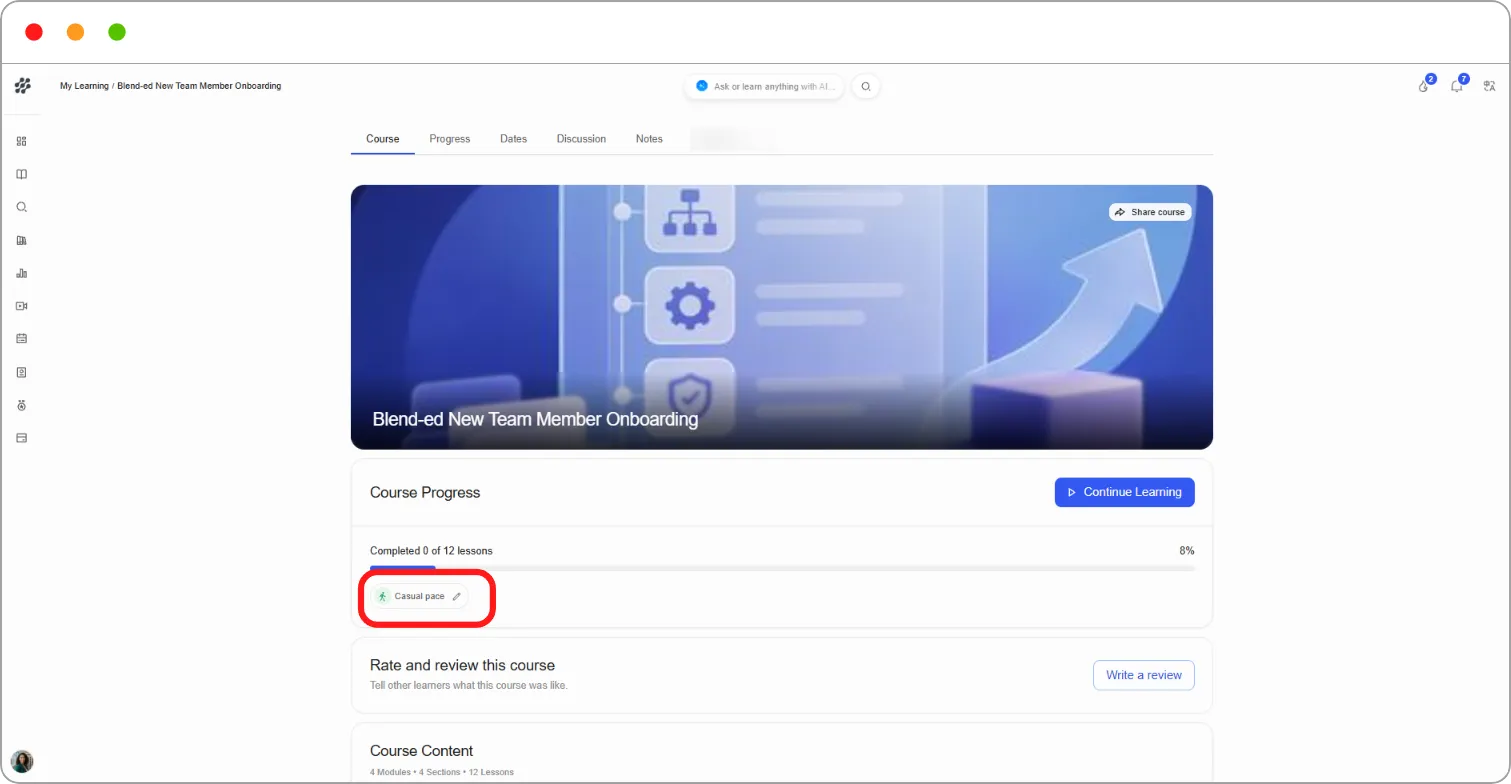Click the Course Content heading
This screenshot has width=1511, height=784.
point(422,751)
